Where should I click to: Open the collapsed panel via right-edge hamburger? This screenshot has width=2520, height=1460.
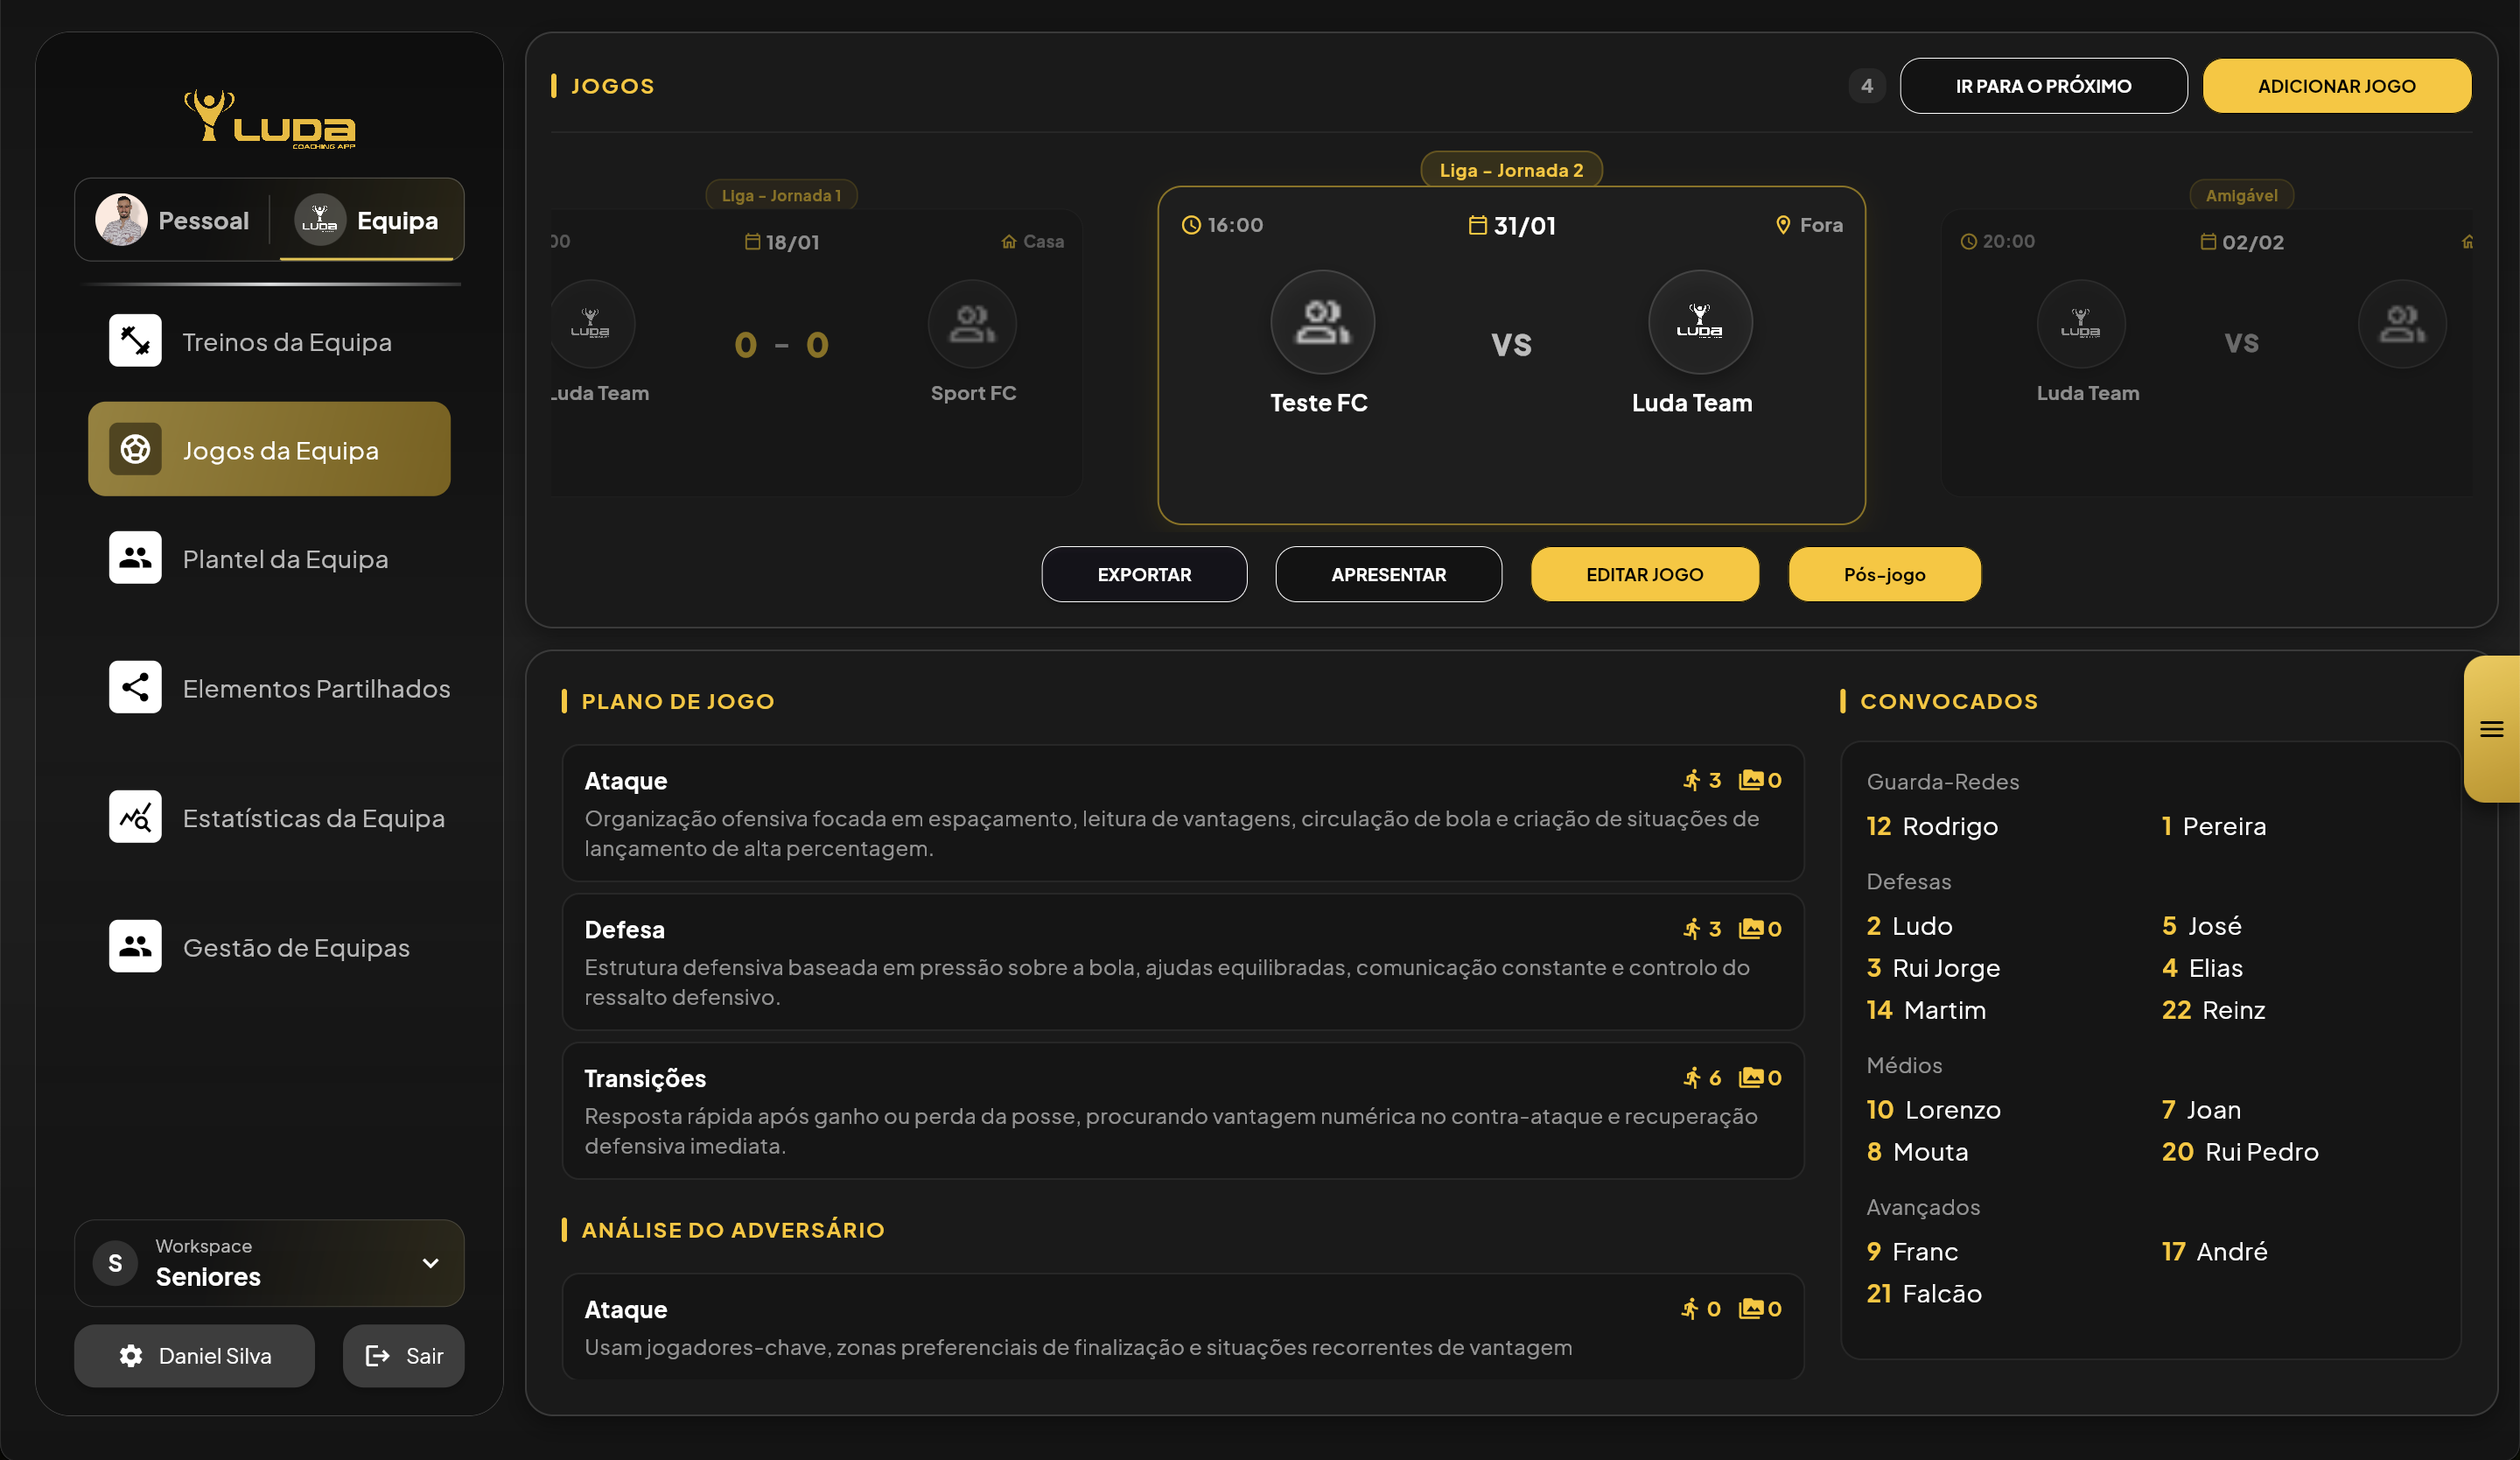(2493, 729)
